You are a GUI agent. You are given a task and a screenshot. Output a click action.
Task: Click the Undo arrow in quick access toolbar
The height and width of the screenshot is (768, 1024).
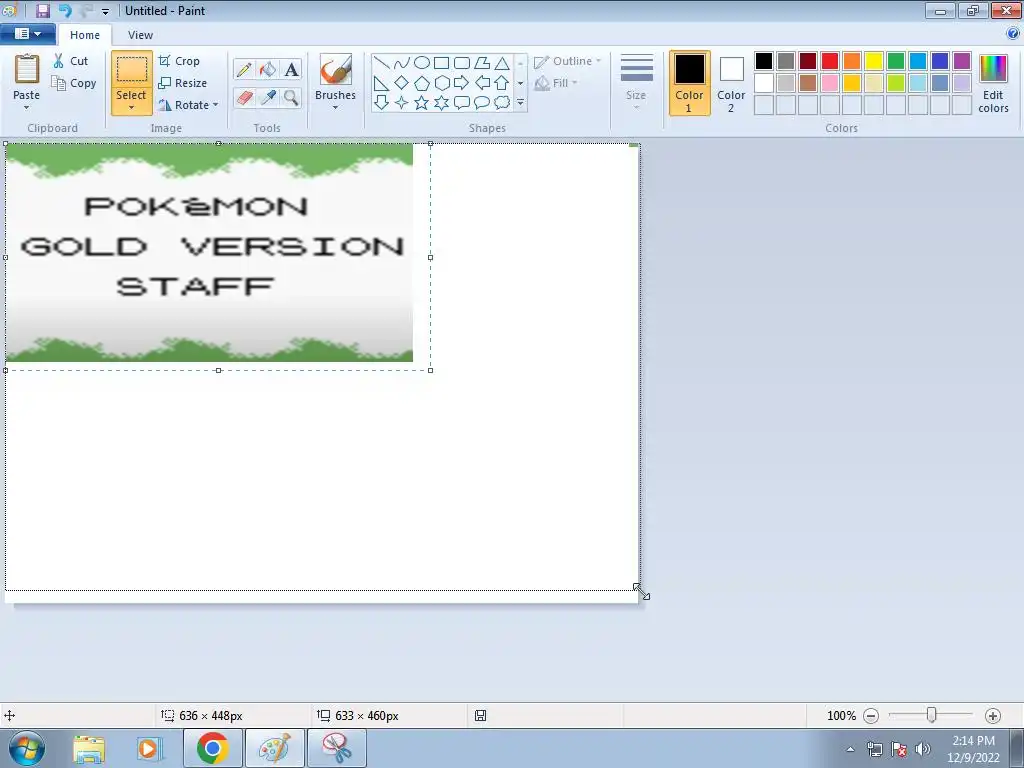click(65, 10)
